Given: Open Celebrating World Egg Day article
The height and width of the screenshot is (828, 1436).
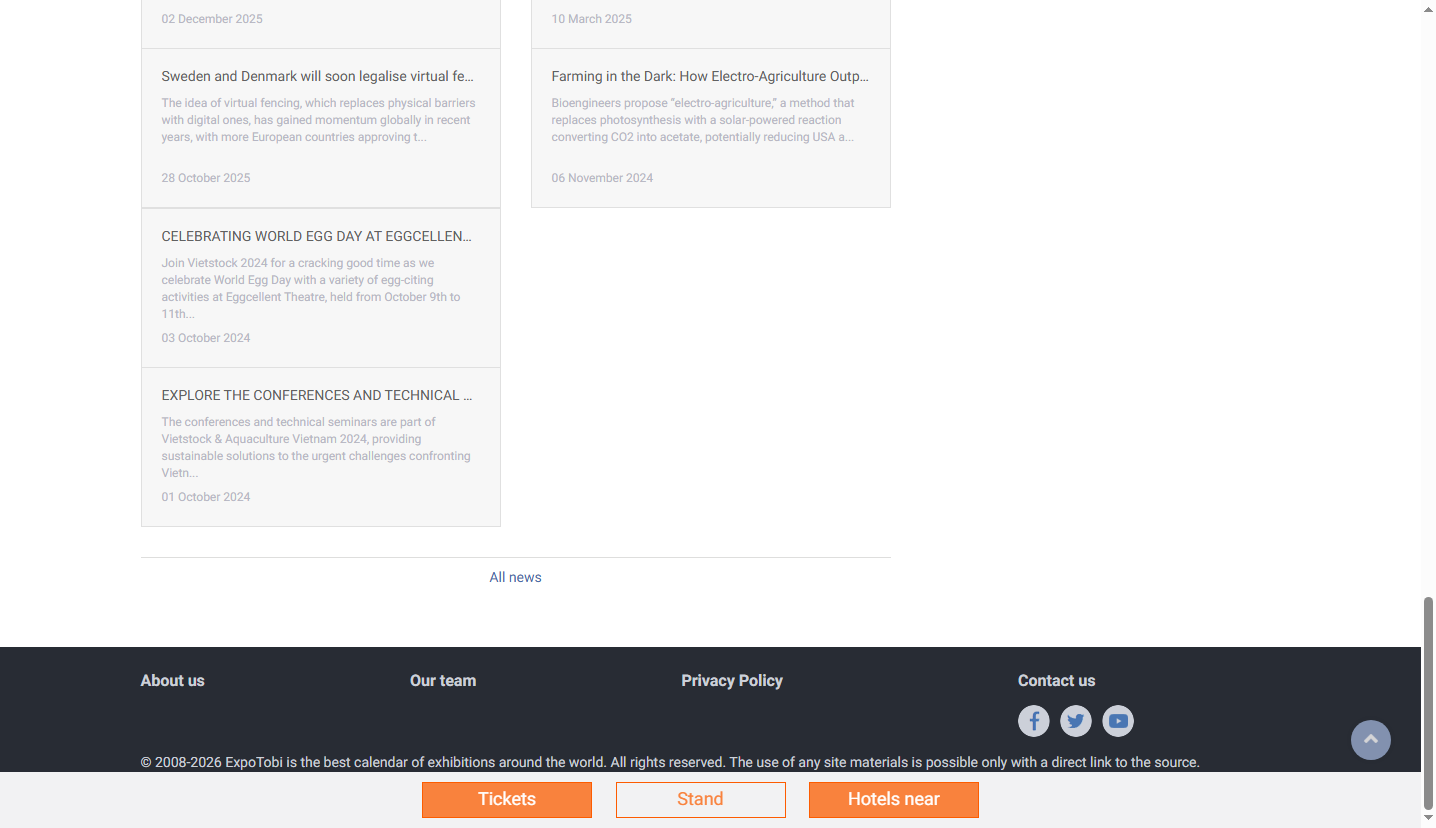Looking at the screenshot, I should point(317,236).
